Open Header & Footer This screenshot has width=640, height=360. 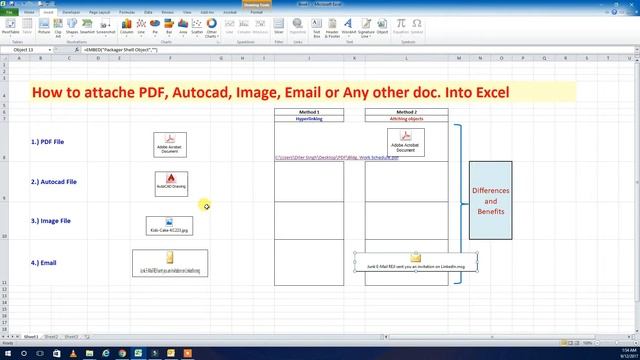[x=332, y=27]
